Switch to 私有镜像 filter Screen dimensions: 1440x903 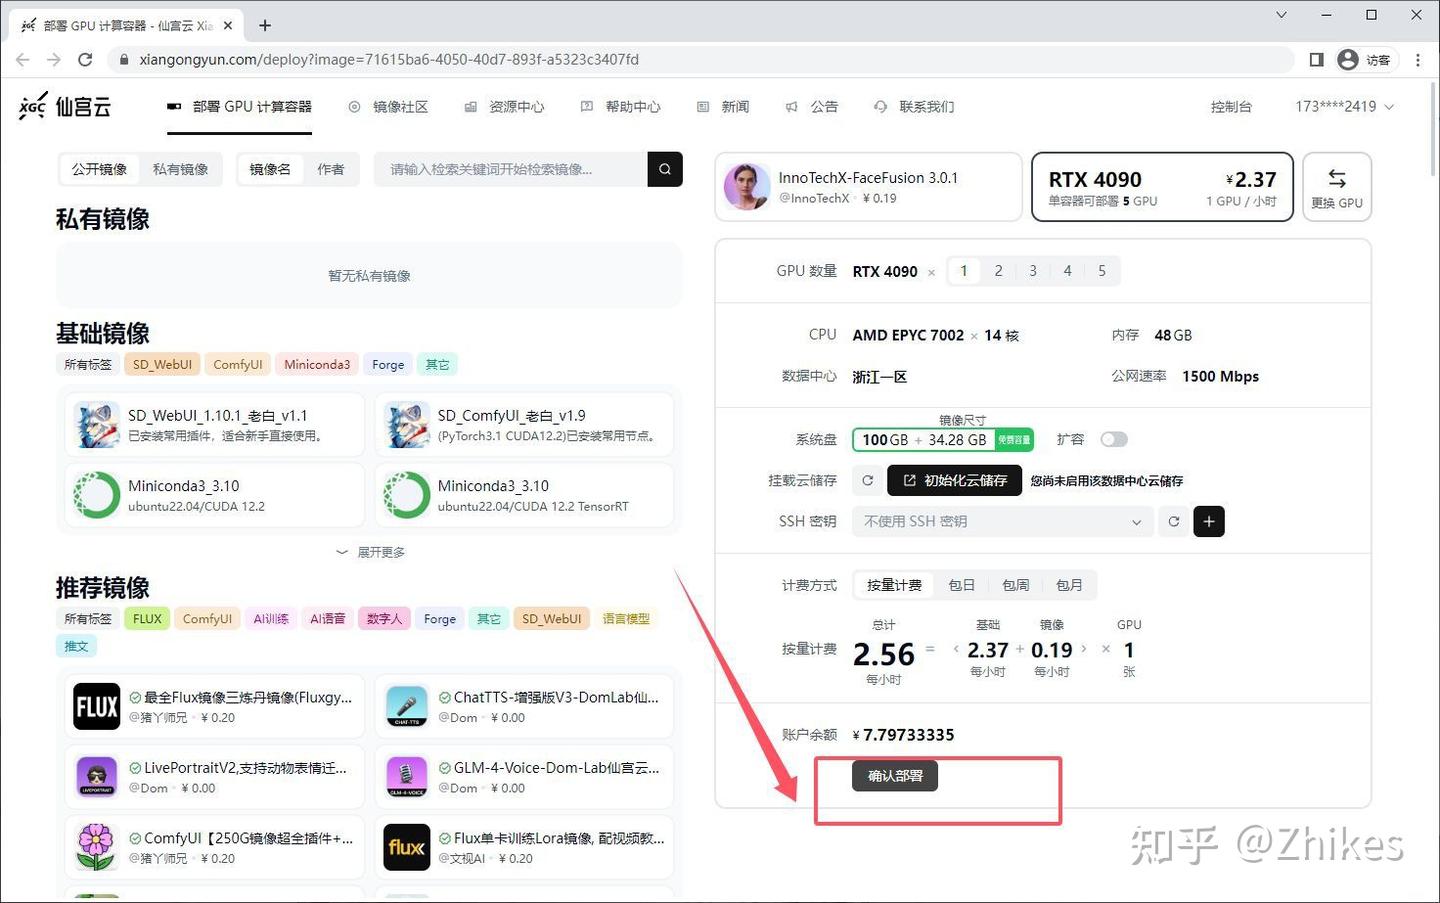[x=180, y=169]
